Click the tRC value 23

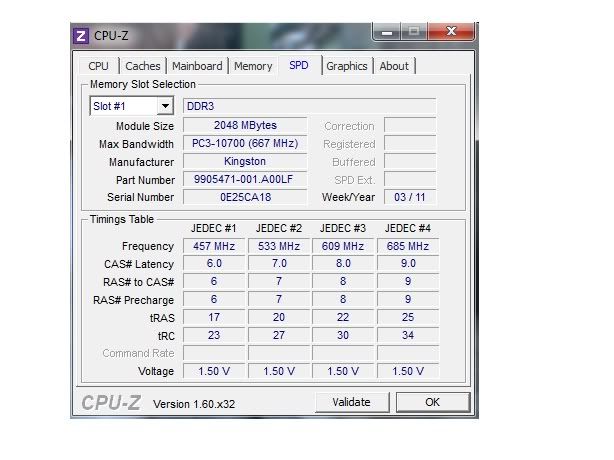214,335
